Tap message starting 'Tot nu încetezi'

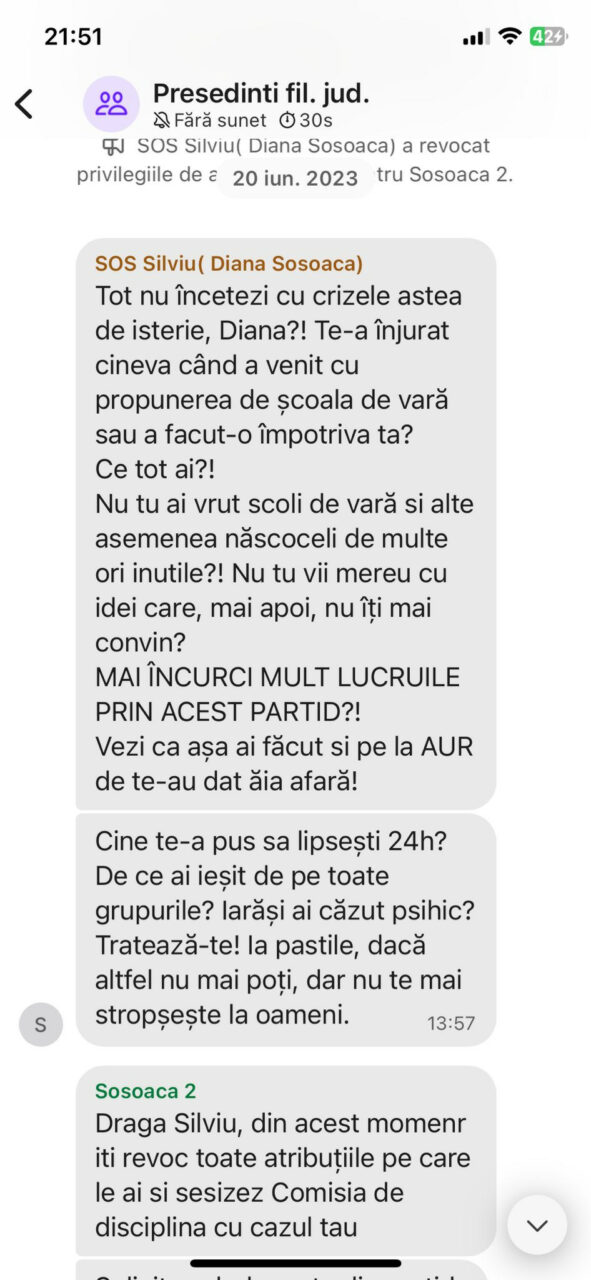click(x=286, y=524)
